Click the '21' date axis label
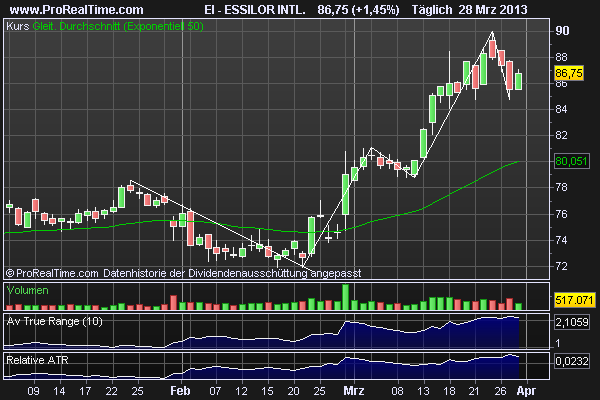 [x=474, y=391]
